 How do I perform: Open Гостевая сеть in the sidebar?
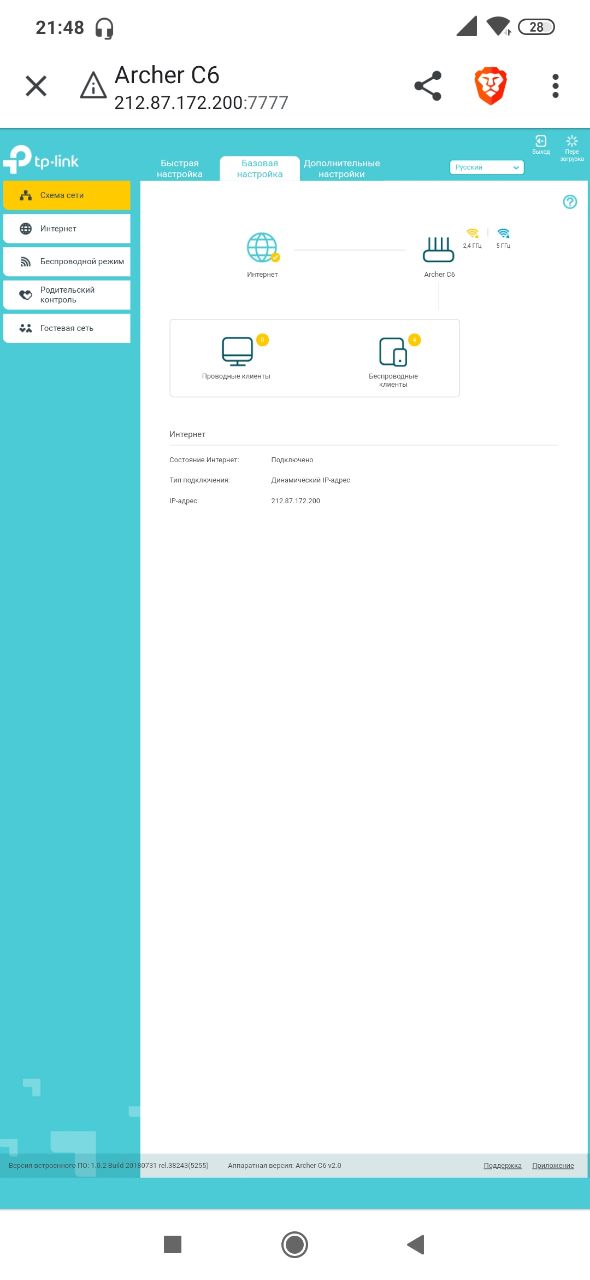[67, 328]
